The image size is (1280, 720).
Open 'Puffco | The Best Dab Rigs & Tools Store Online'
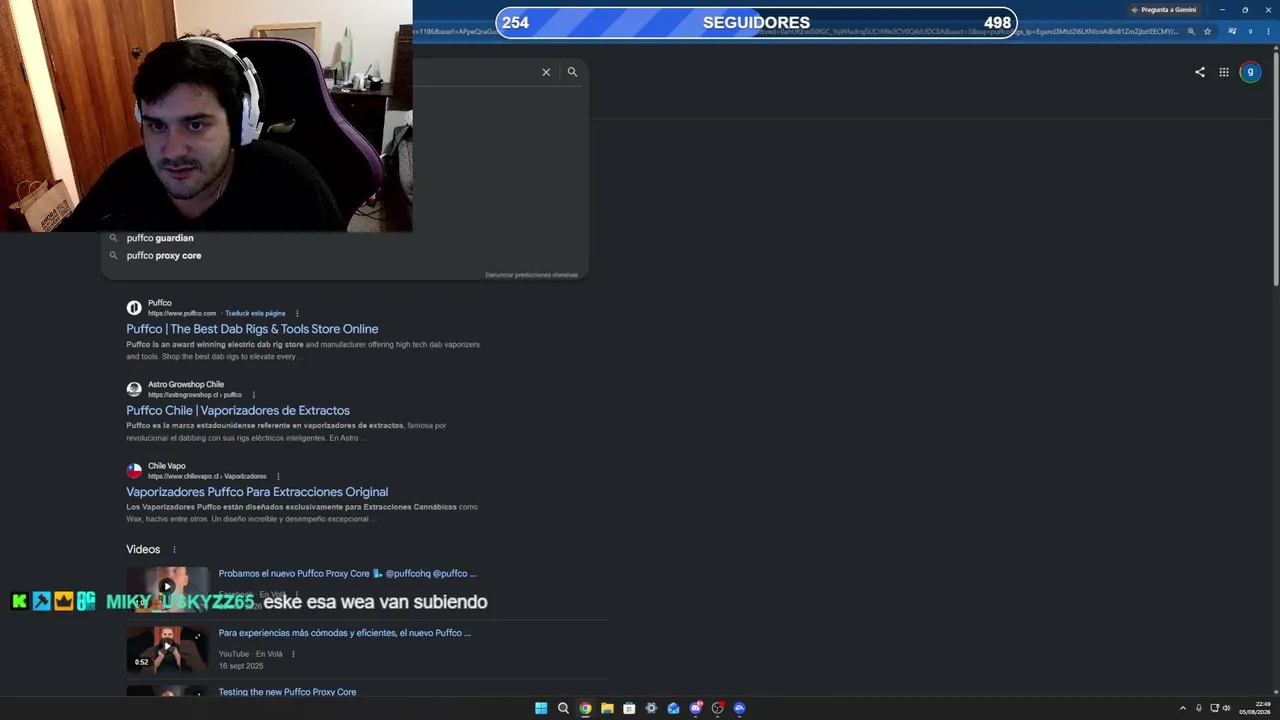[x=252, y=329]
